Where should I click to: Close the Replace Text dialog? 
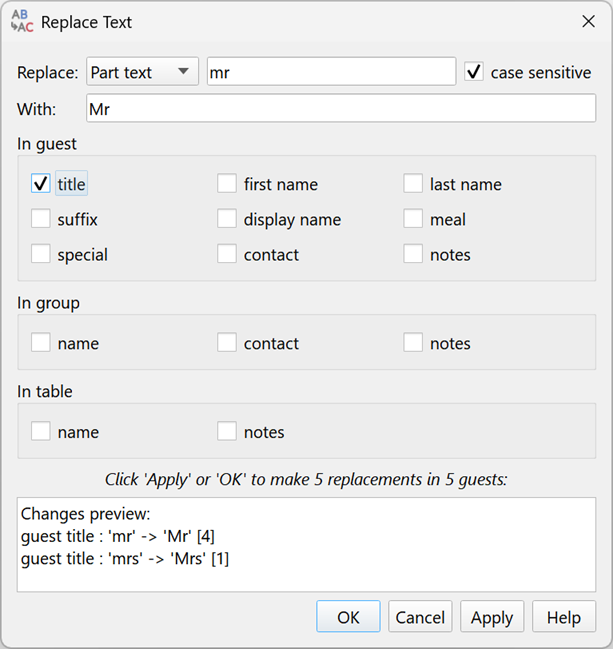pos(588,22)
